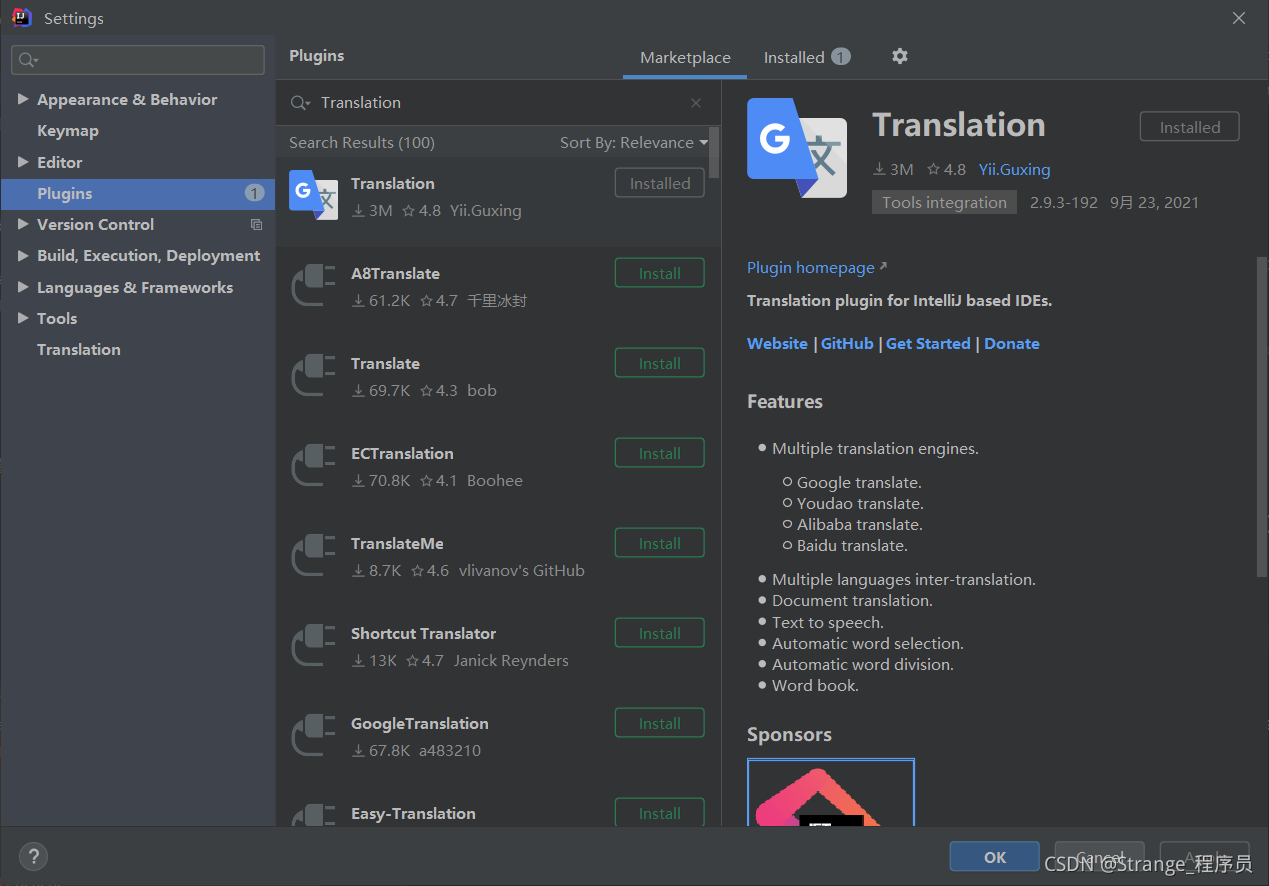This screenshot has height=886, width=1269.
Task: Install the TranslateMe plugin
Action: pos(660,543)
